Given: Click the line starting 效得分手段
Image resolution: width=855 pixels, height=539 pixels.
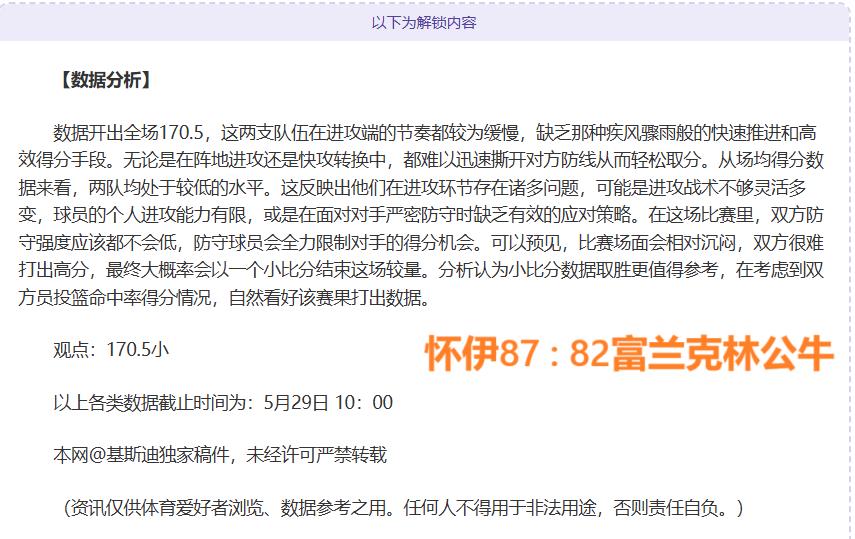Looking at the screenshot, I should point(421,160).
